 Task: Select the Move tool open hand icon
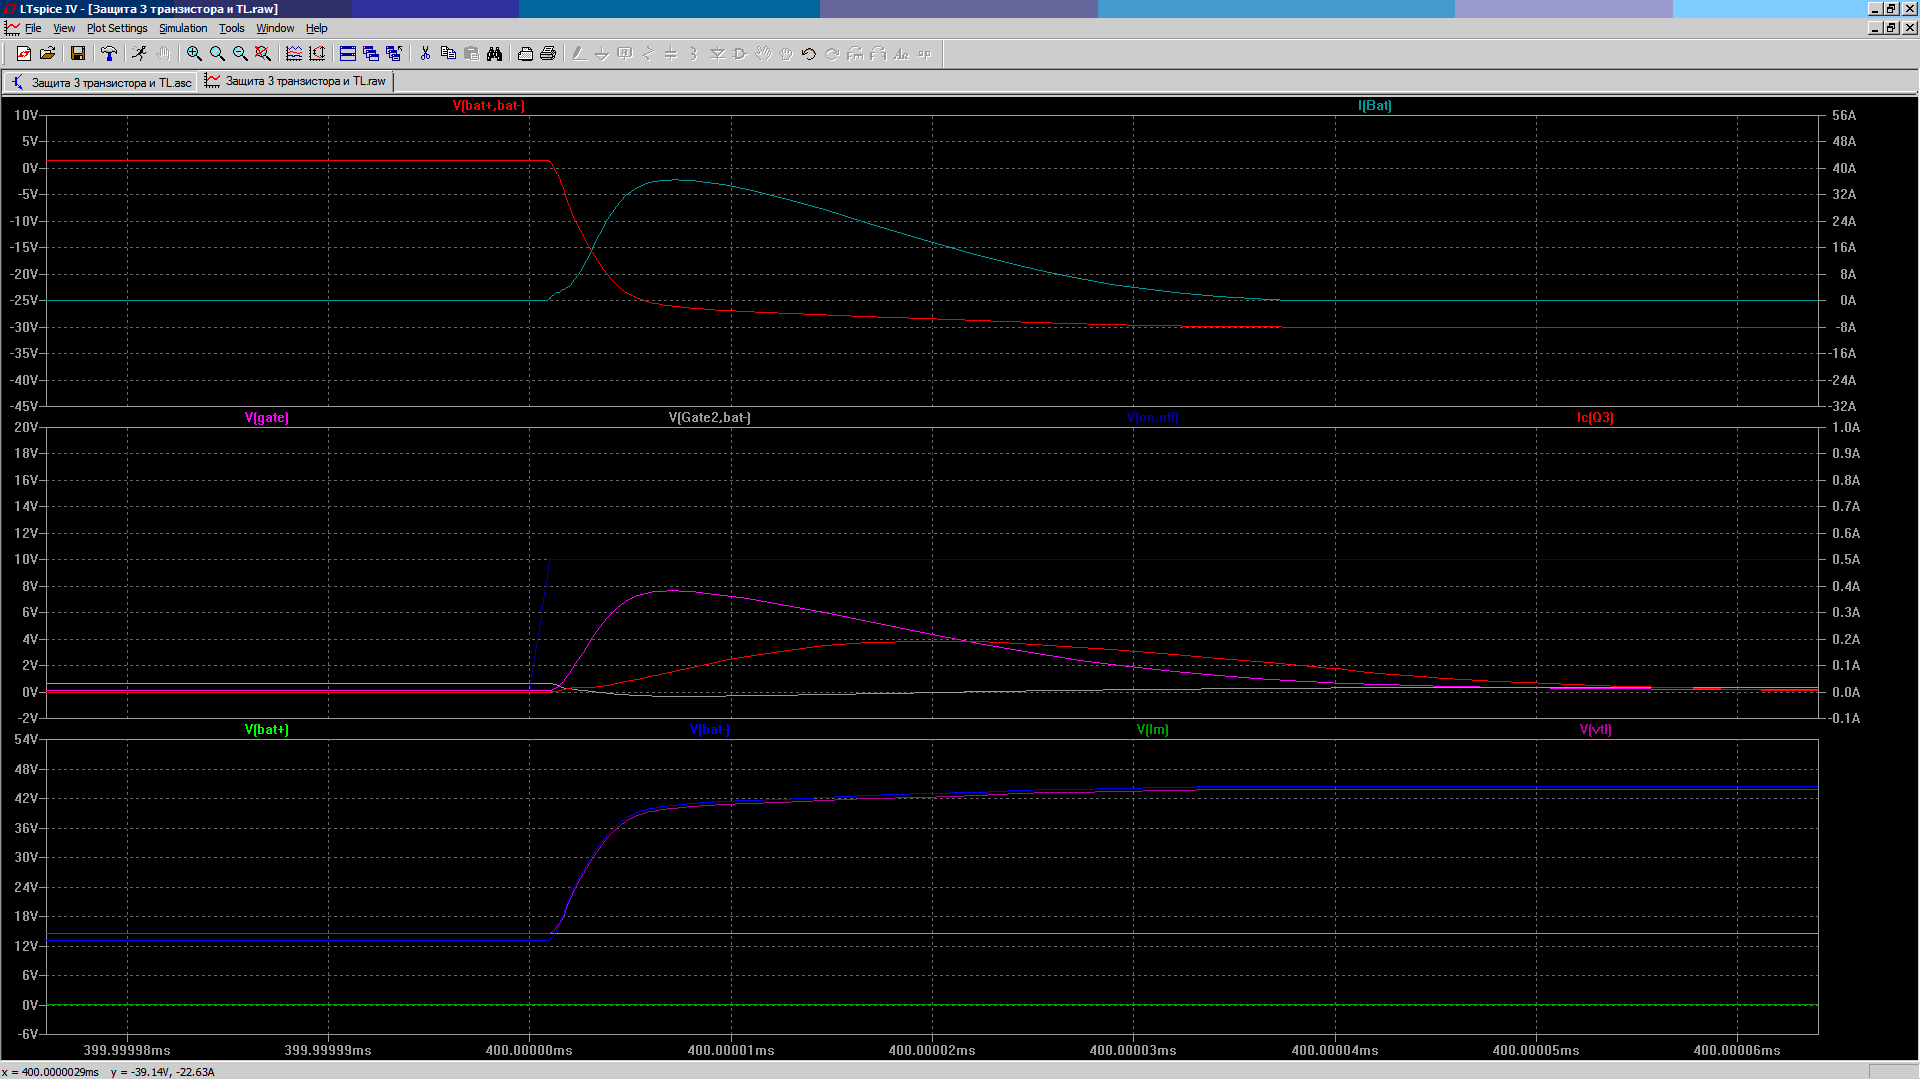coord(763,54)
